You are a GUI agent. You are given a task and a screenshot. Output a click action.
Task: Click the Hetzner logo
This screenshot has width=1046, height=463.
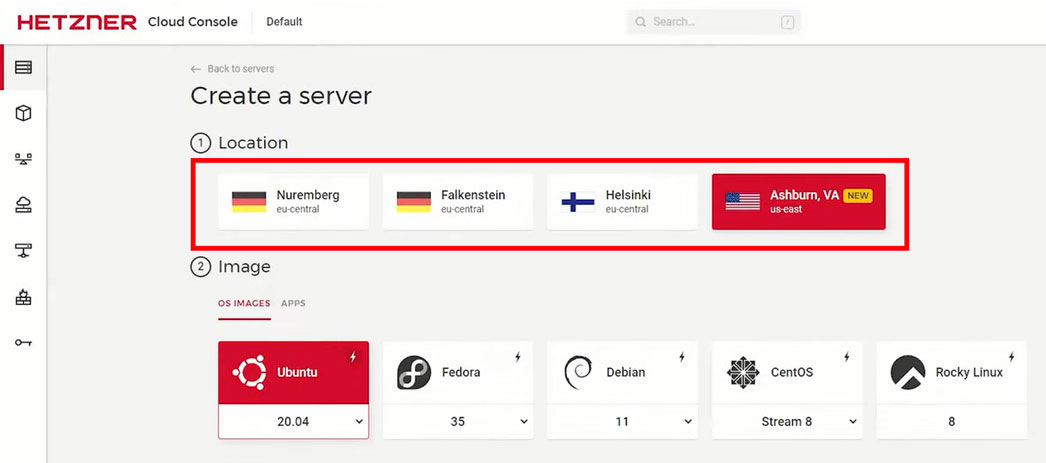(x=77, y=22)
